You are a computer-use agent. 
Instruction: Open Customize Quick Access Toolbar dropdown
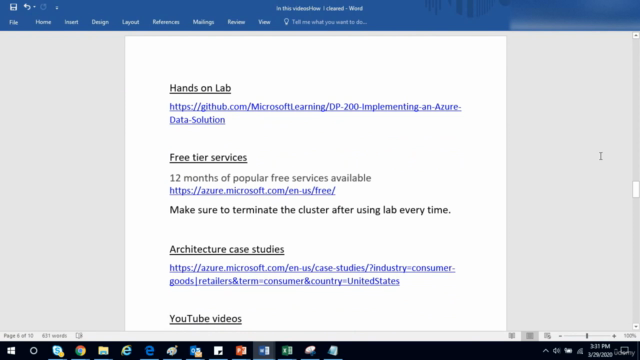(x=57, y=7)
